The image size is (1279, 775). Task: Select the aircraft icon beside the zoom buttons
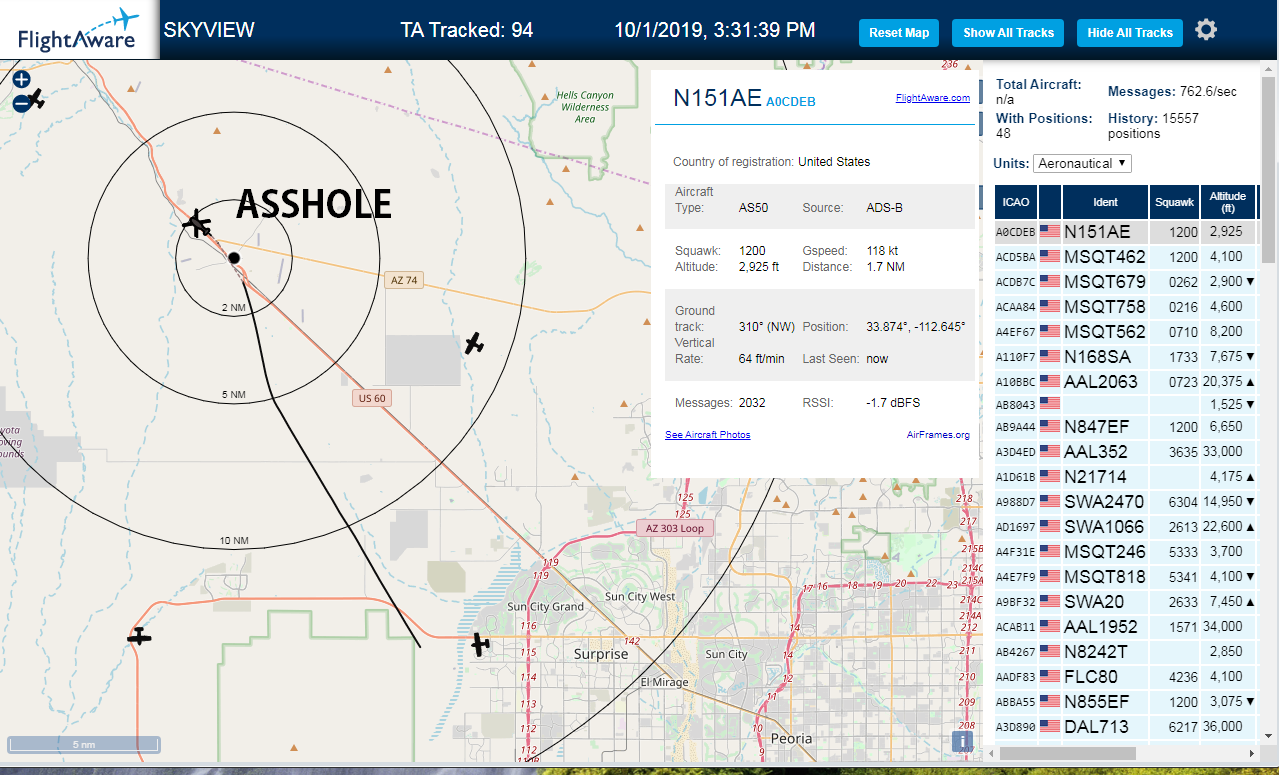coord(36,99)
